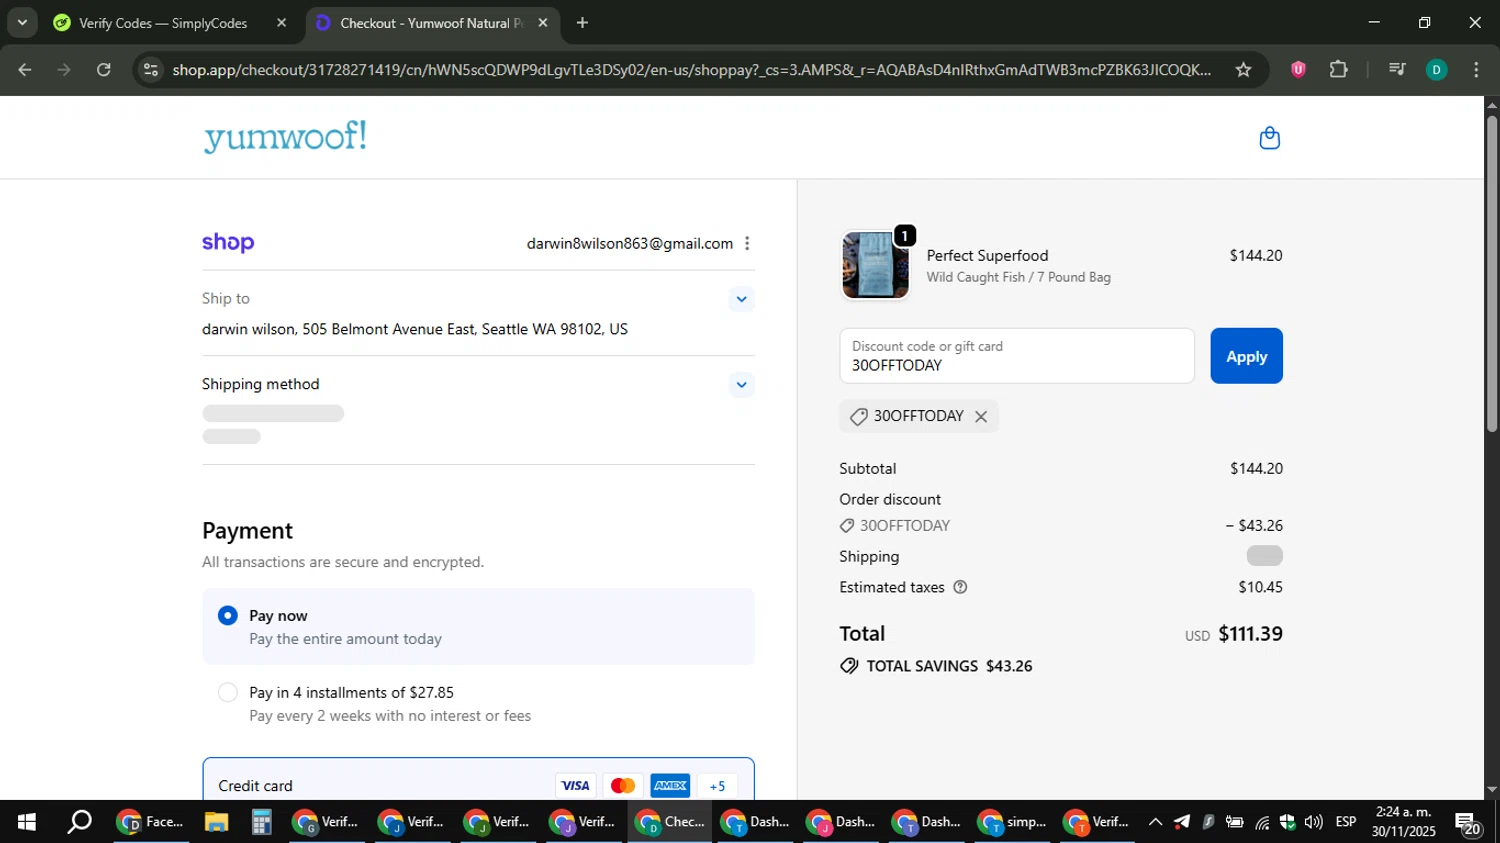Viewport: 1500px width, 843px height.
Task: Open the browser extensions puzzle icon
Action: [x=1338, y=69]
